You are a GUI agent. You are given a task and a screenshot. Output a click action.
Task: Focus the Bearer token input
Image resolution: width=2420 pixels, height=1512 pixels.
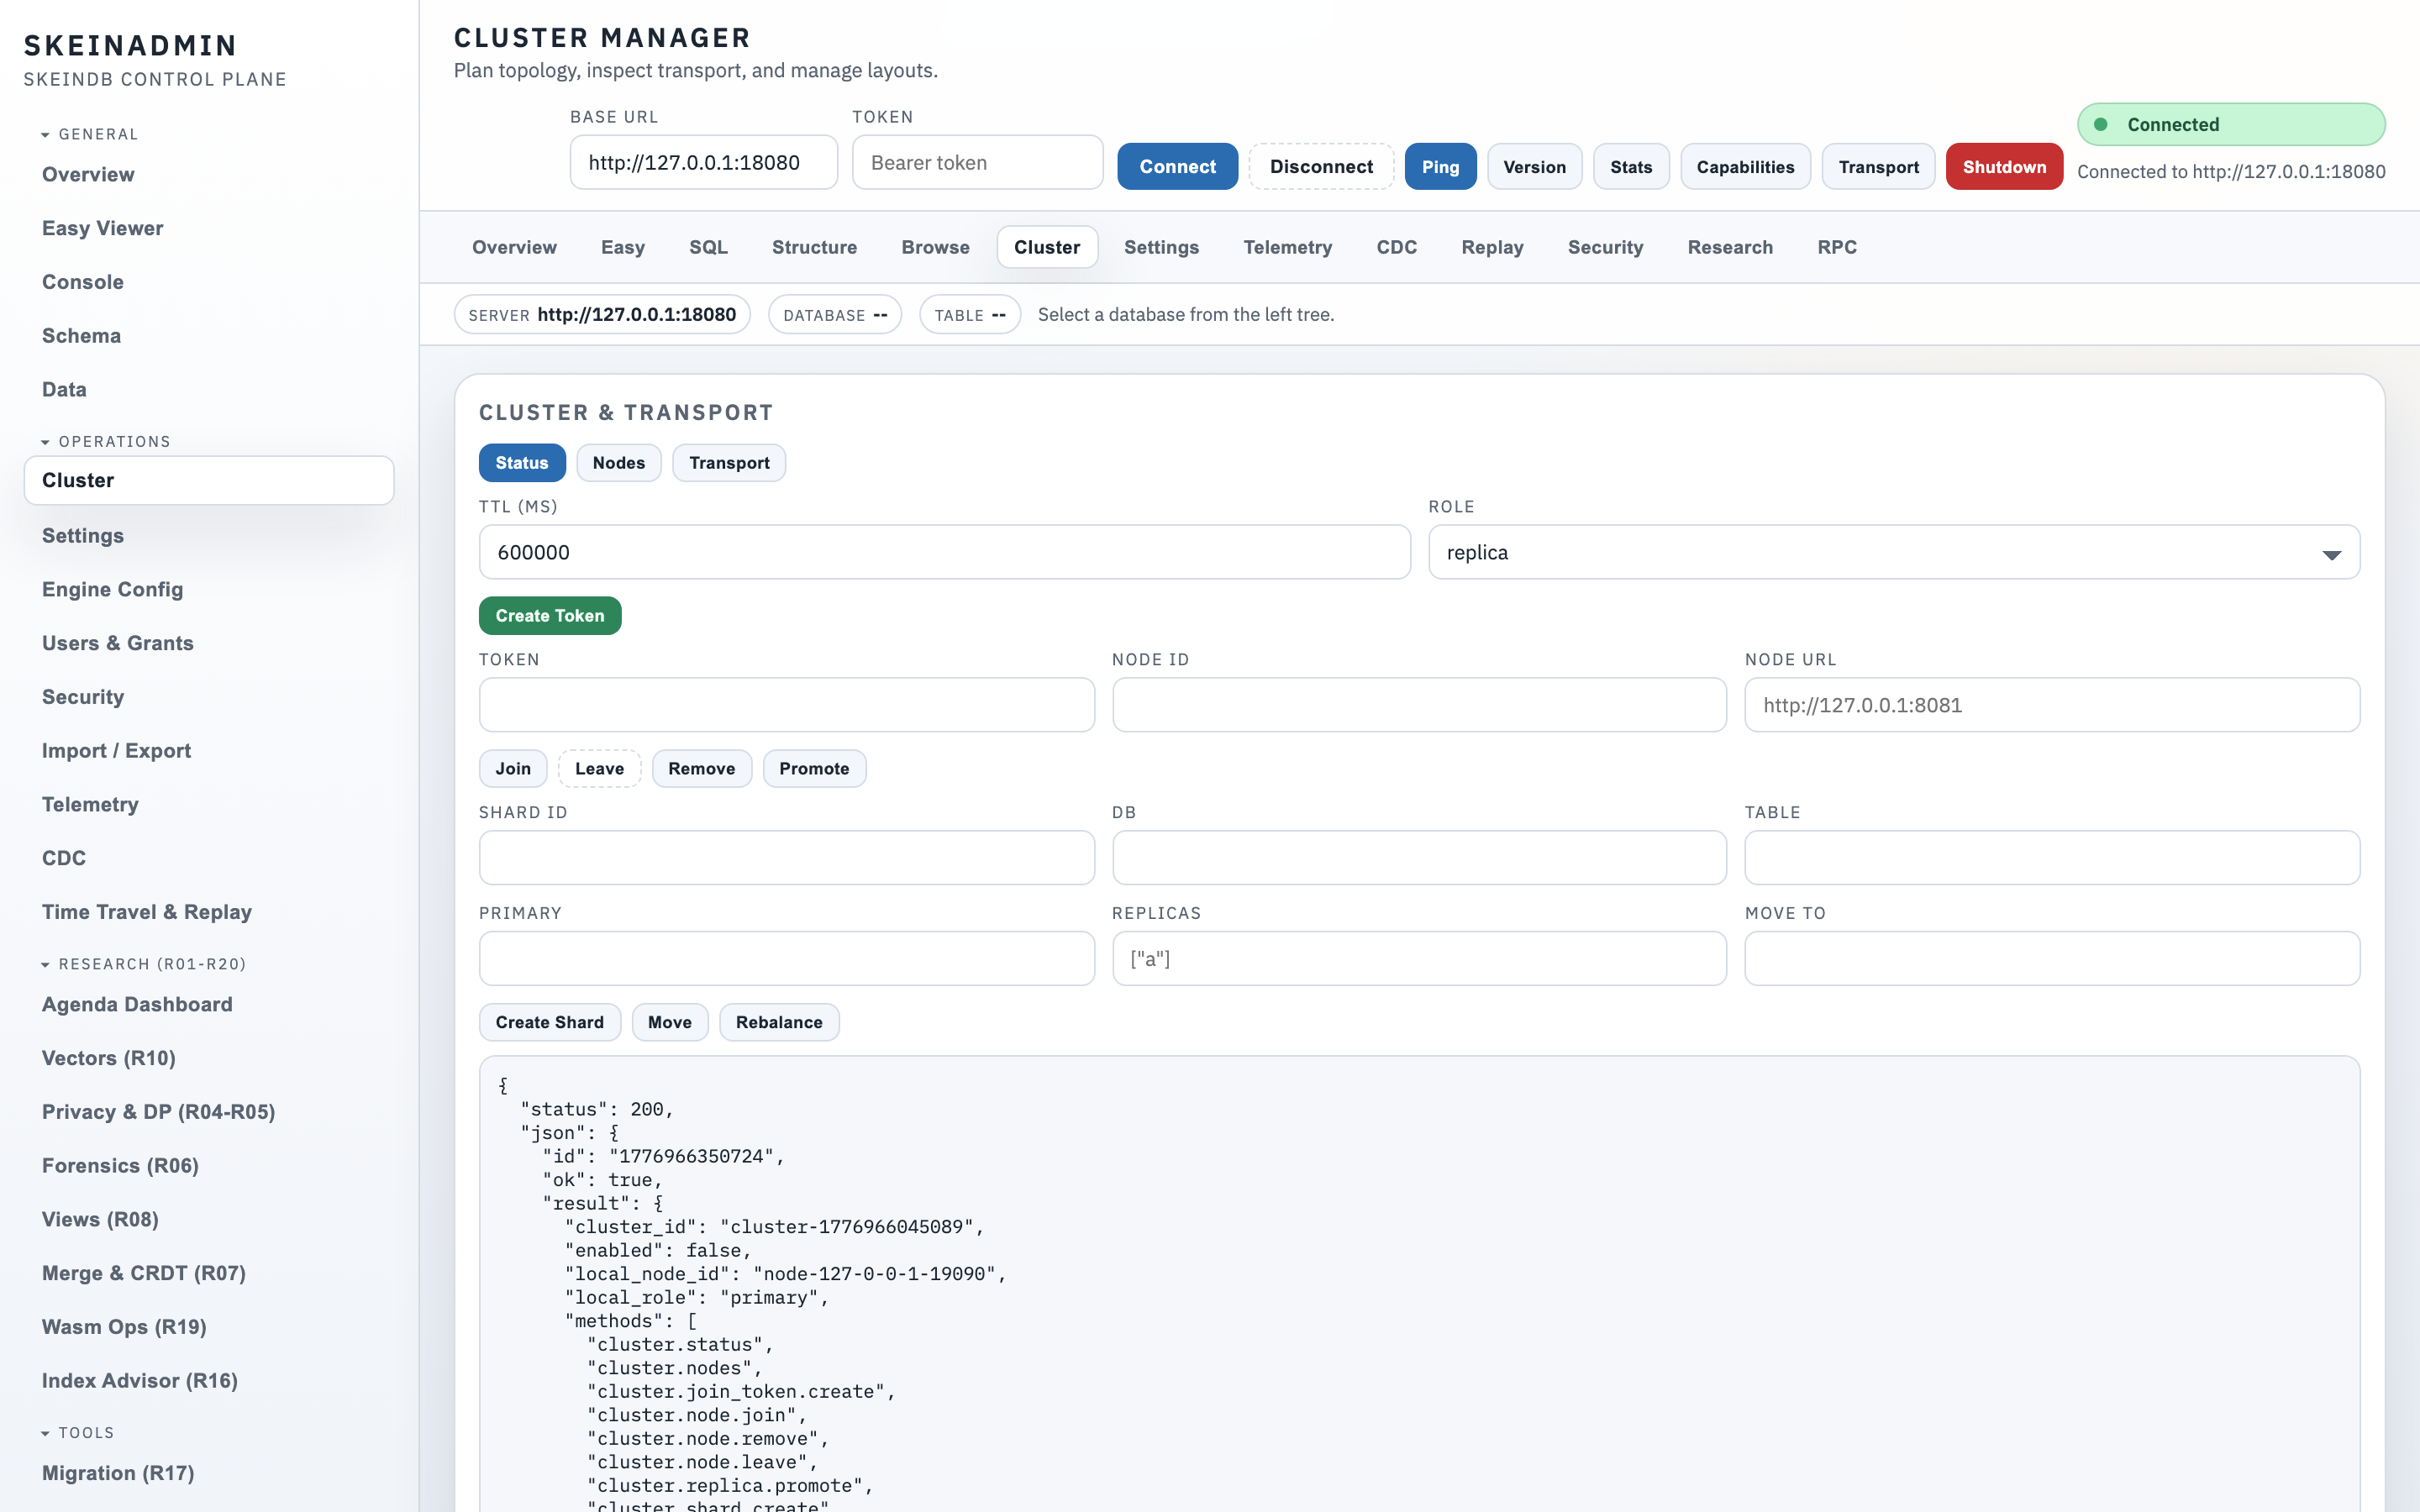click(977, 162)
